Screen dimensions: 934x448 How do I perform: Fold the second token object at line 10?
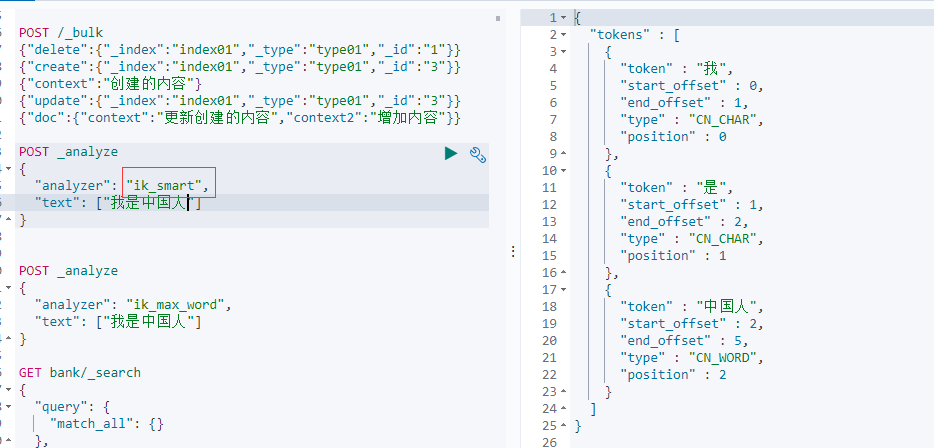click(x=563, y=170)
